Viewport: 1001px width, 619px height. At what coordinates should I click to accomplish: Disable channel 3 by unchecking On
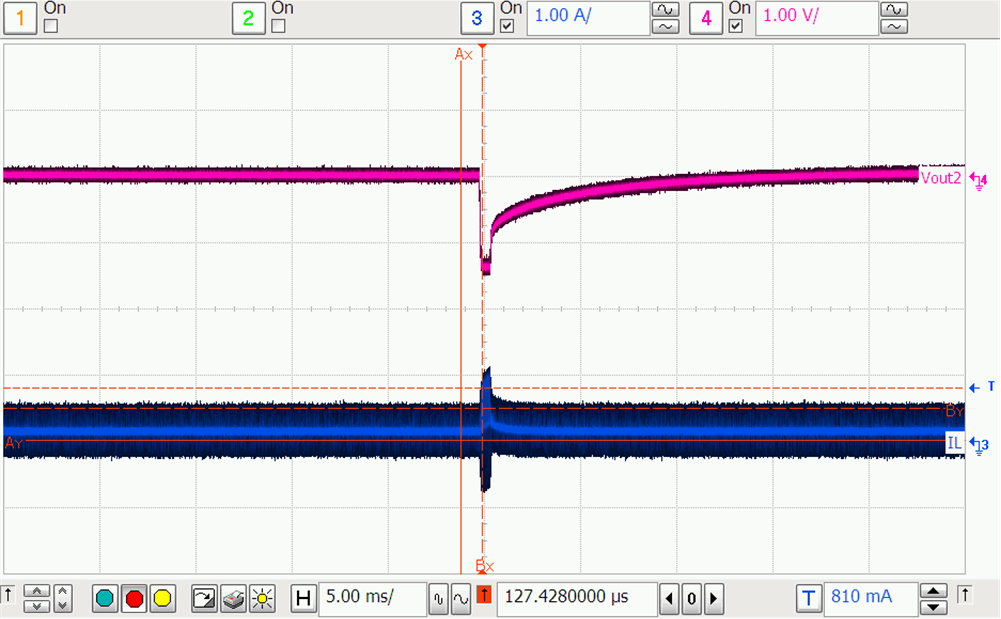(507, 28)
